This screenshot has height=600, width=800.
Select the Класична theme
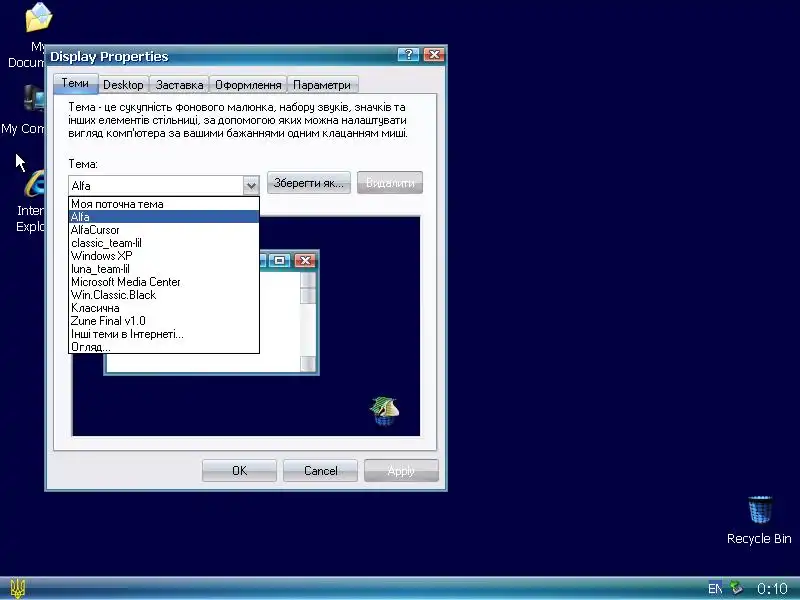coord(164,308)
